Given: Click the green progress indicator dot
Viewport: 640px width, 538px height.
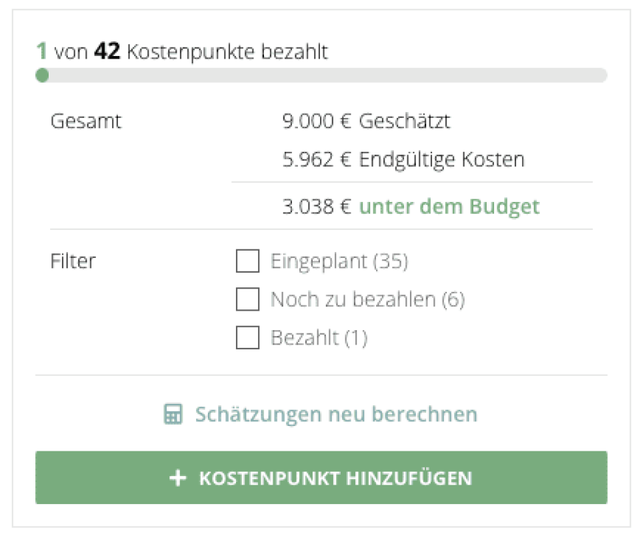Looking at the screenshot, I should [42, 75].
